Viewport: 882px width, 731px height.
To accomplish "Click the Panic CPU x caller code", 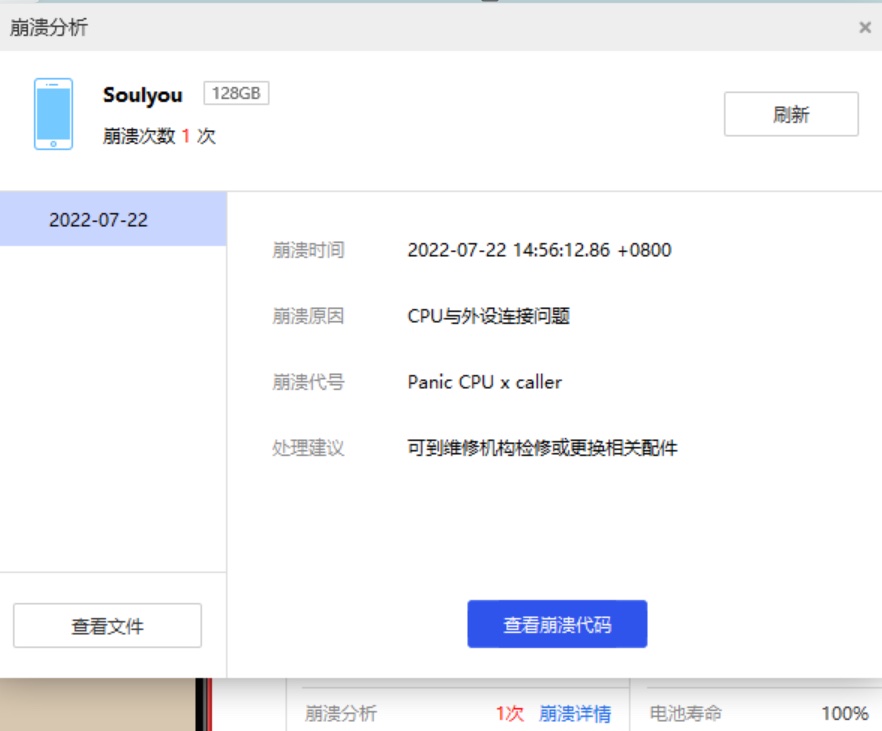I will pyautogui.click(x=484, y=382).
